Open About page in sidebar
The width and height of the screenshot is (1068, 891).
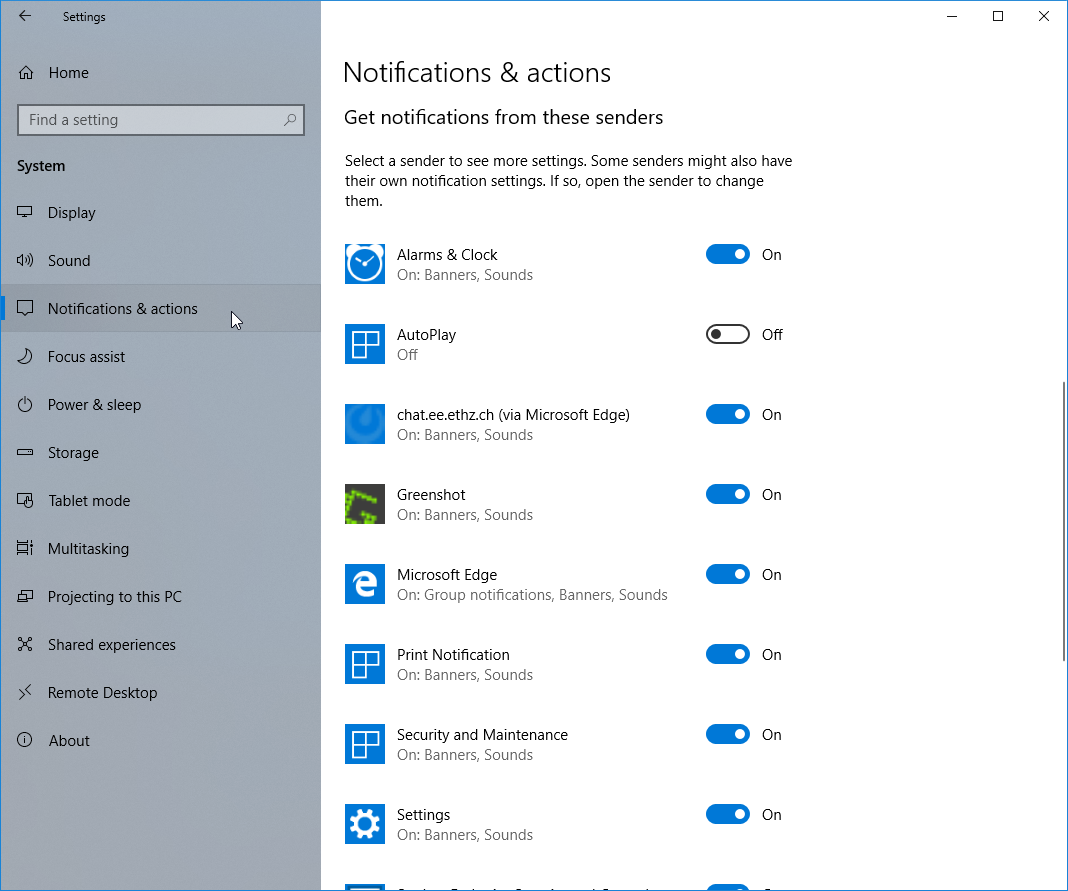pos(161,740)
